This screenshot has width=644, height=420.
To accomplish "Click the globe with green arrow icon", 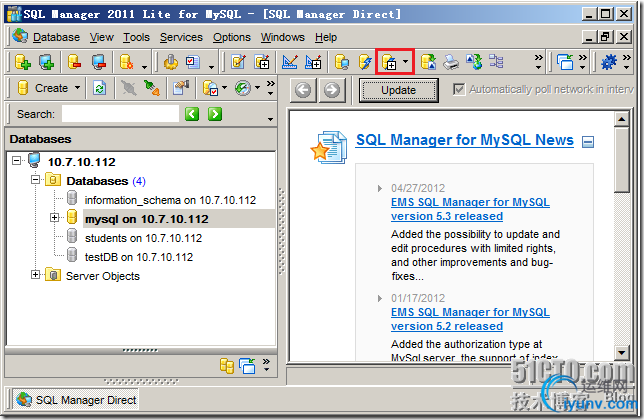I will (x=474, y=62).
